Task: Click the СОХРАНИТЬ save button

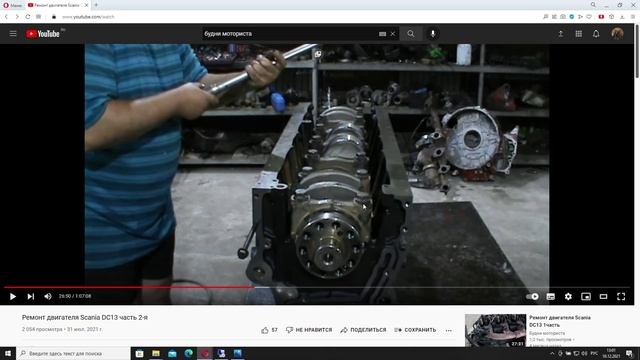Action: click(x=415, y=330)
